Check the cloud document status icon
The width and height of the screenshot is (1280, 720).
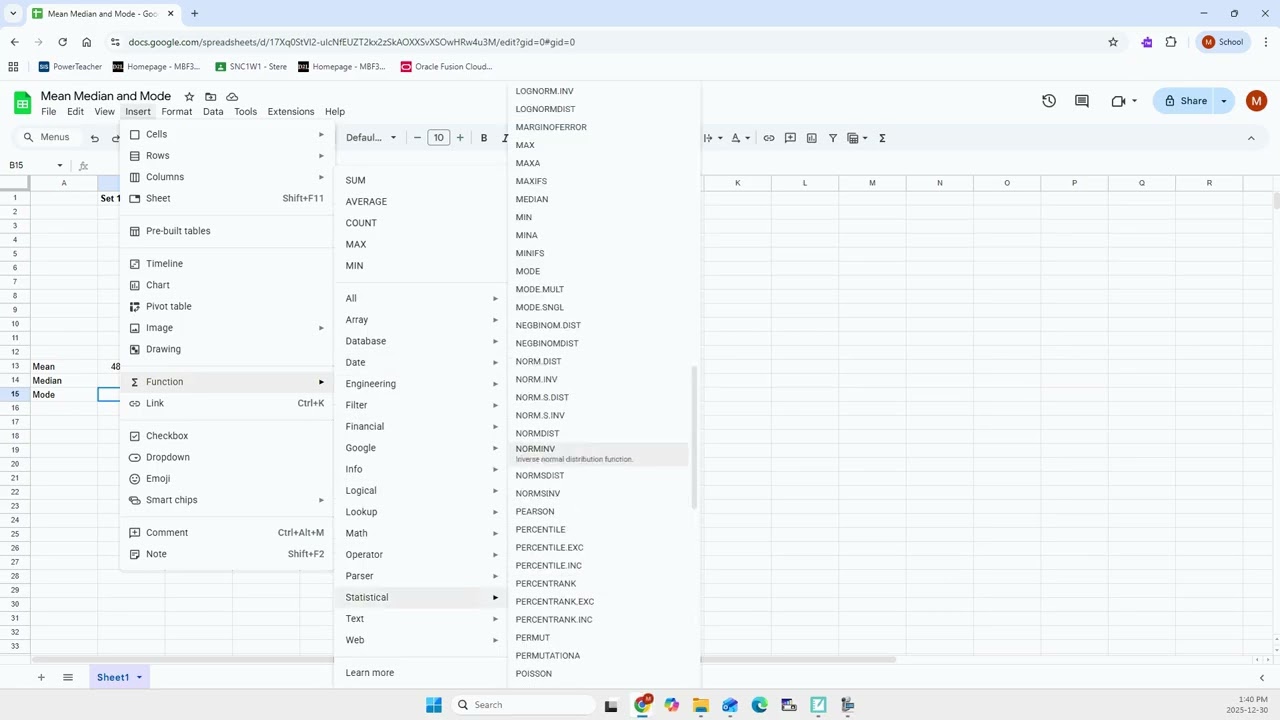point(232,96)
